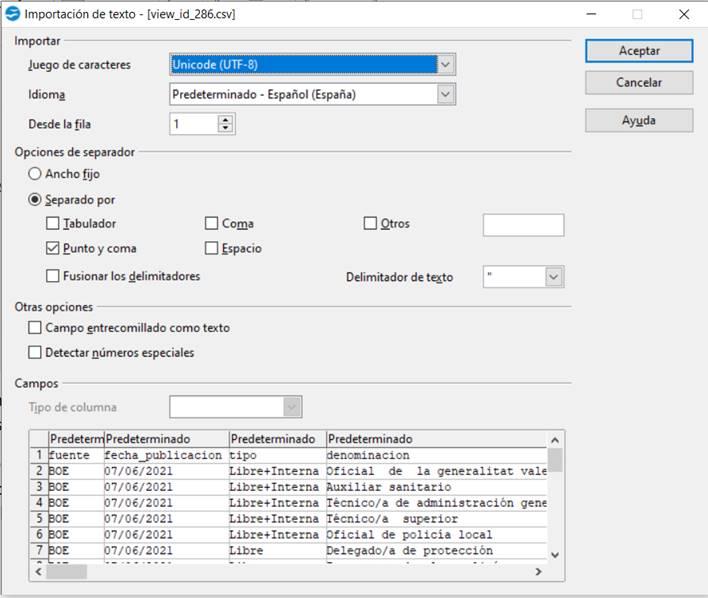The height and width of the screenshot is (598, 708).
Task: Increase Desde la fila value
Action: coord(225,119)
